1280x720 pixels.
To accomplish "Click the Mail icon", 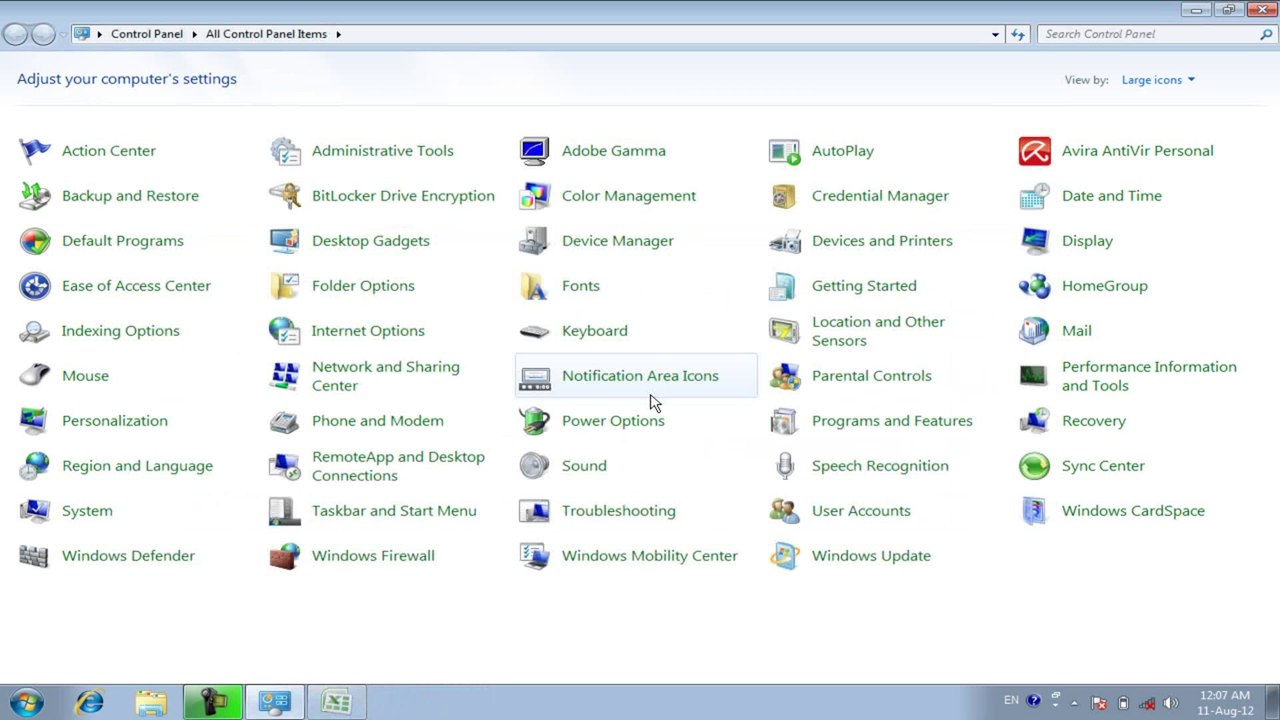I will [x=1035, y=331].
